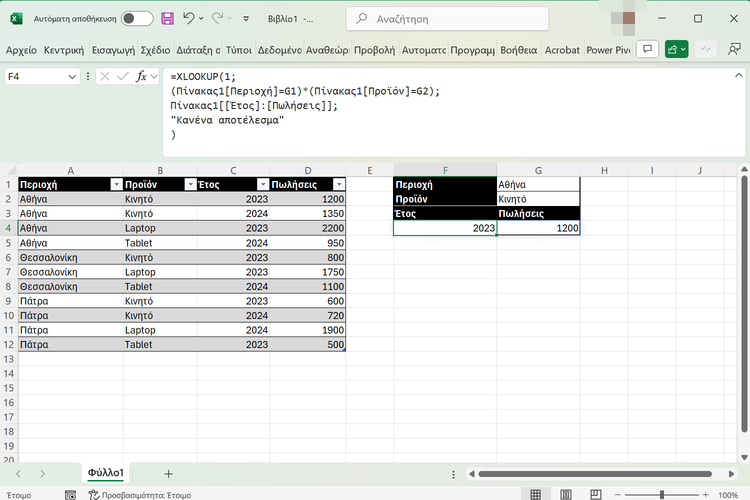Select the Προβολή ribbon tab

click(x=374, y=50)
